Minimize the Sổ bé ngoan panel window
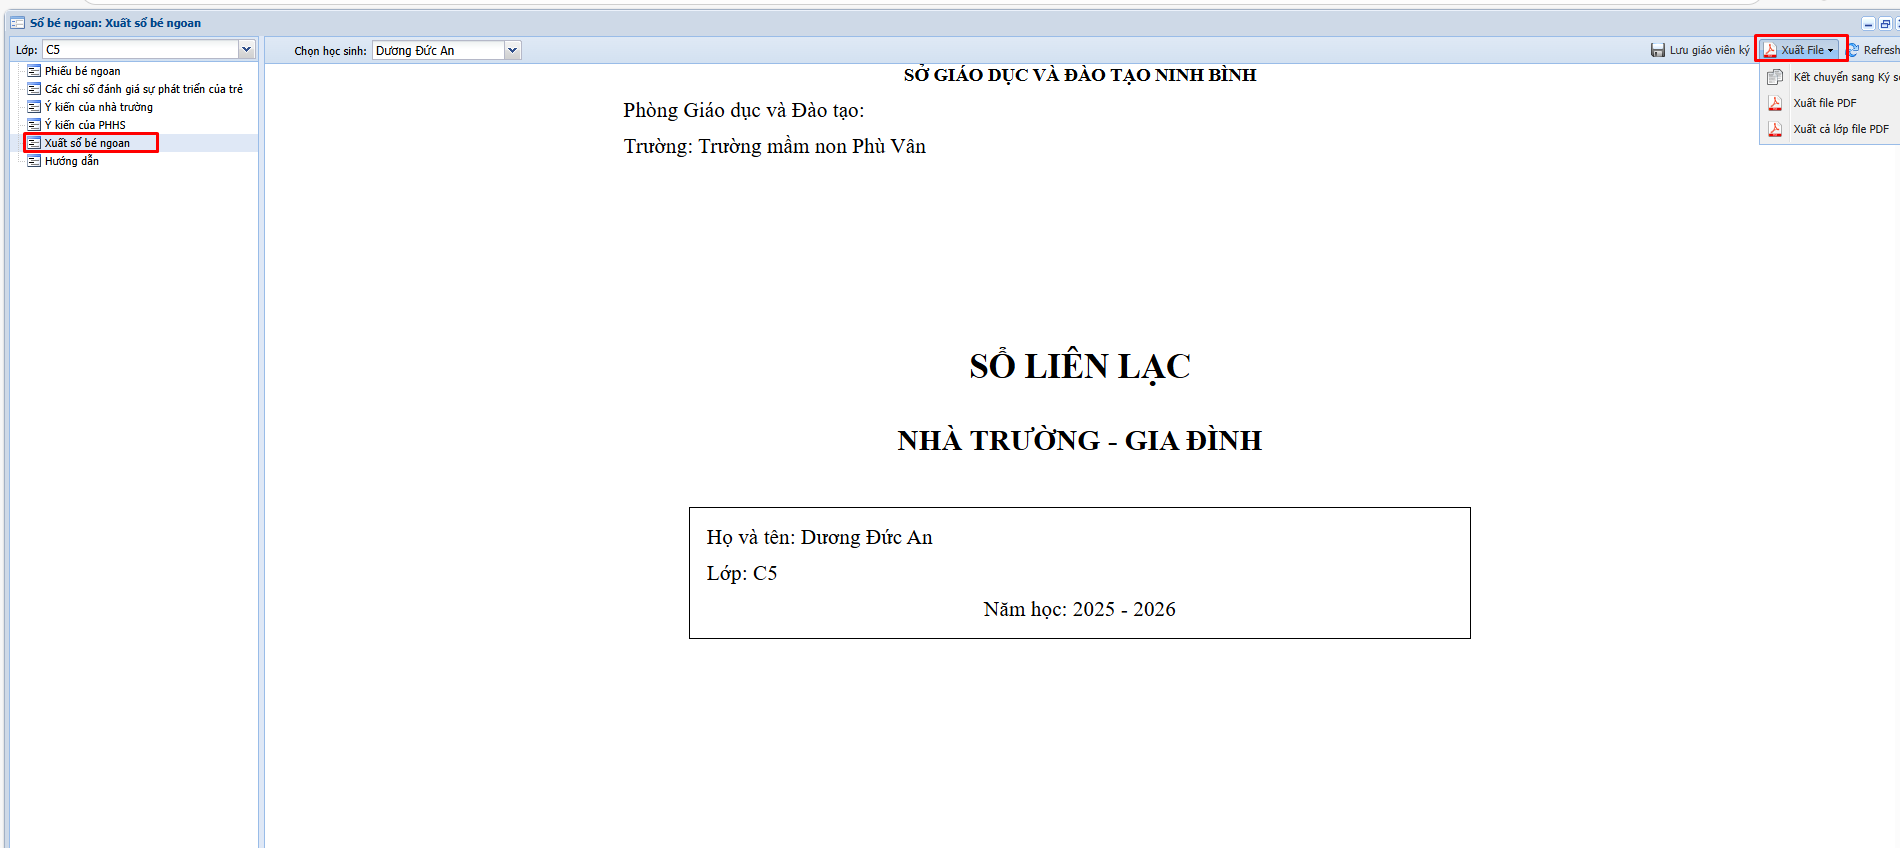The image size is (1900, 848). point(1868,24)
